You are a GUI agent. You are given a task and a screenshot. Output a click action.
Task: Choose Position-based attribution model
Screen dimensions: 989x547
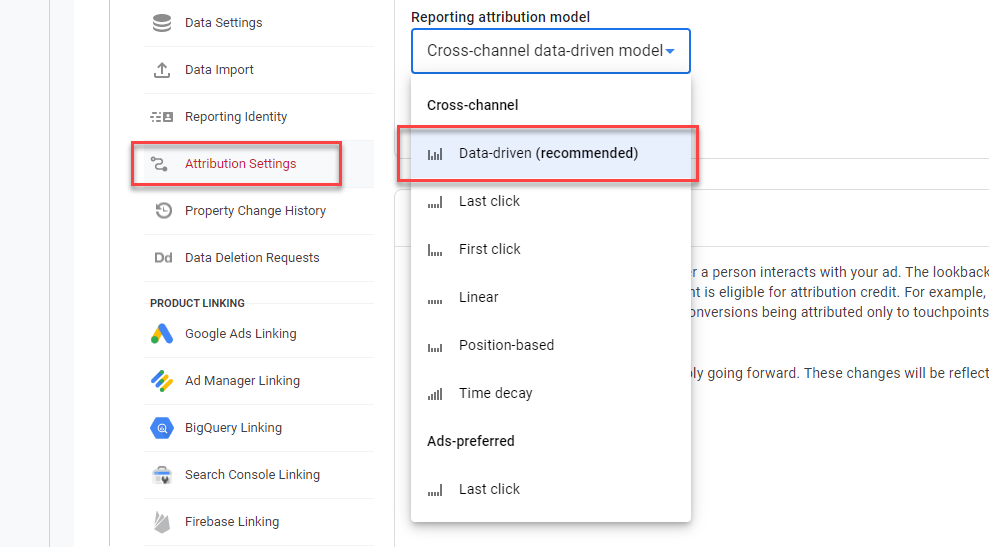point(506,346)
